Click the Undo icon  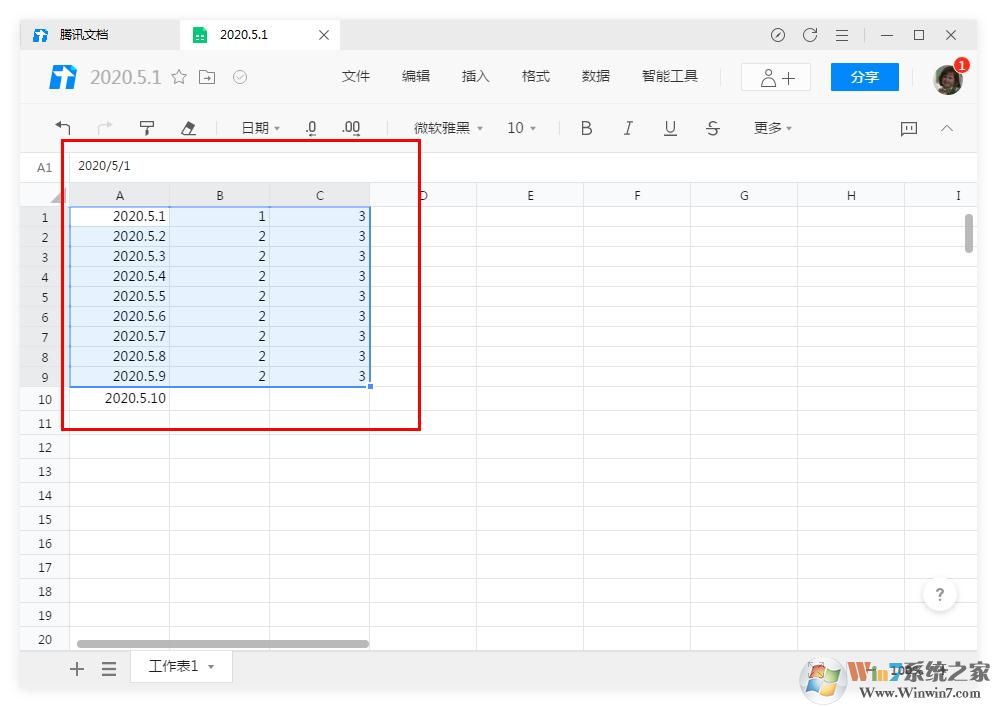tap(63, 127)
